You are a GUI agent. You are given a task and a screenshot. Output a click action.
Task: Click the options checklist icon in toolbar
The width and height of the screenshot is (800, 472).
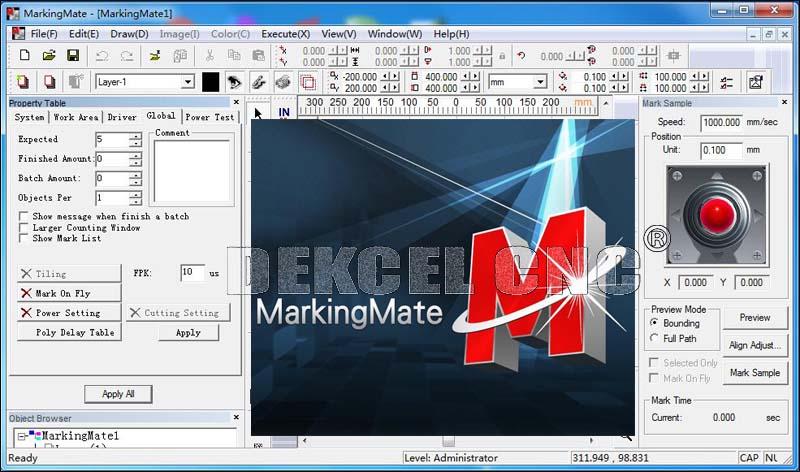(727, 82)
